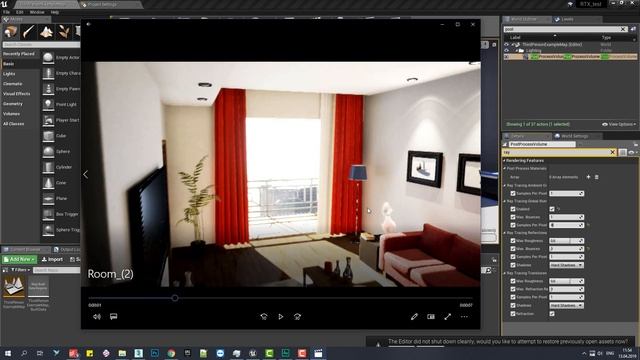The height and width of the screenshot is (360, 640).
Task: Pick the Cube primitive icon
Action: click(x=48, y=136)
